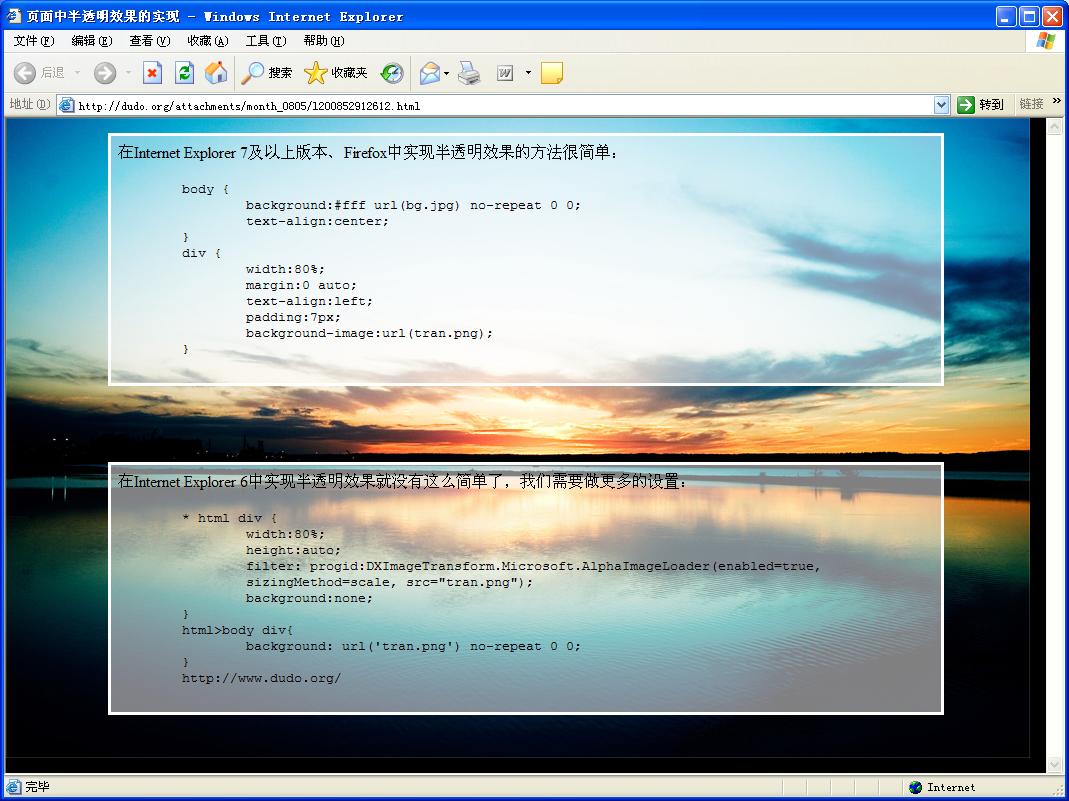The height and width of the screenshot is (801, 1069).
Task: Click 'sizingMethod=scale' code line
Action: (x=389, y=582)
